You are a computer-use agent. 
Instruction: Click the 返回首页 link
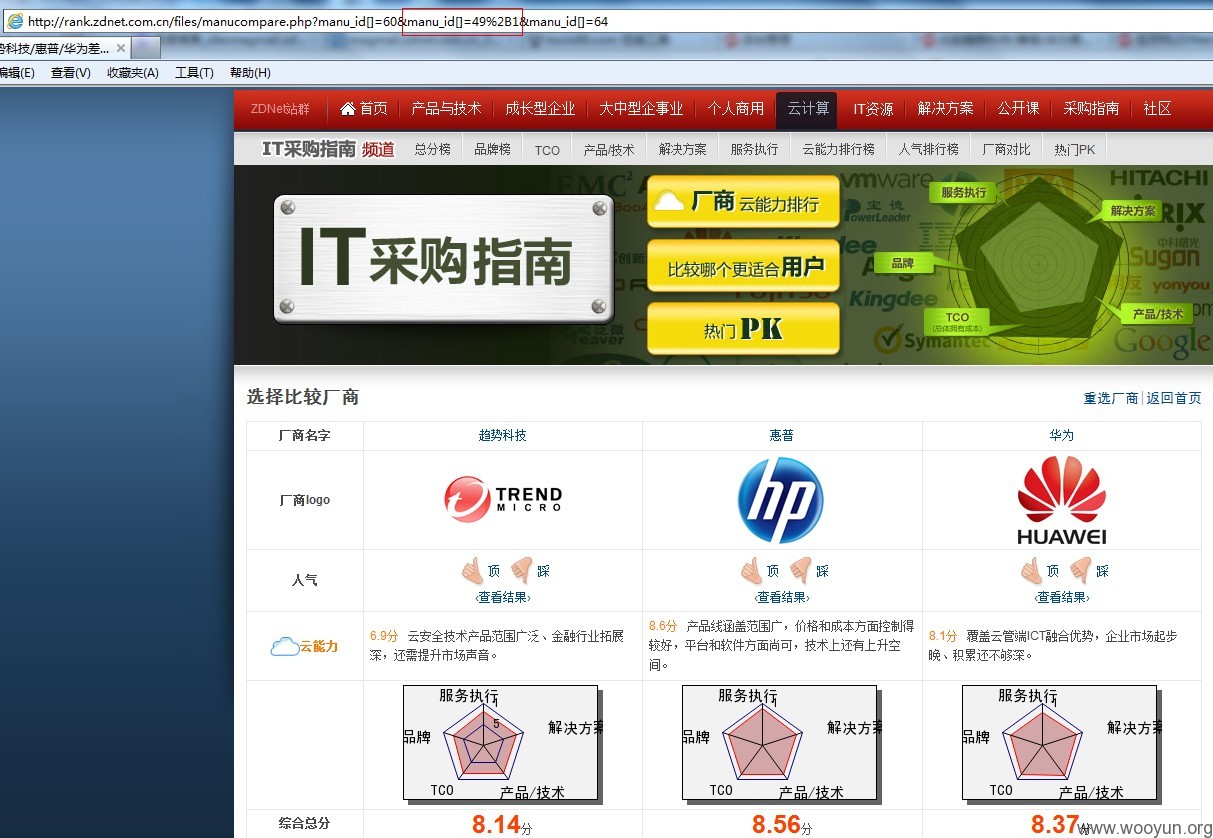1174,398
